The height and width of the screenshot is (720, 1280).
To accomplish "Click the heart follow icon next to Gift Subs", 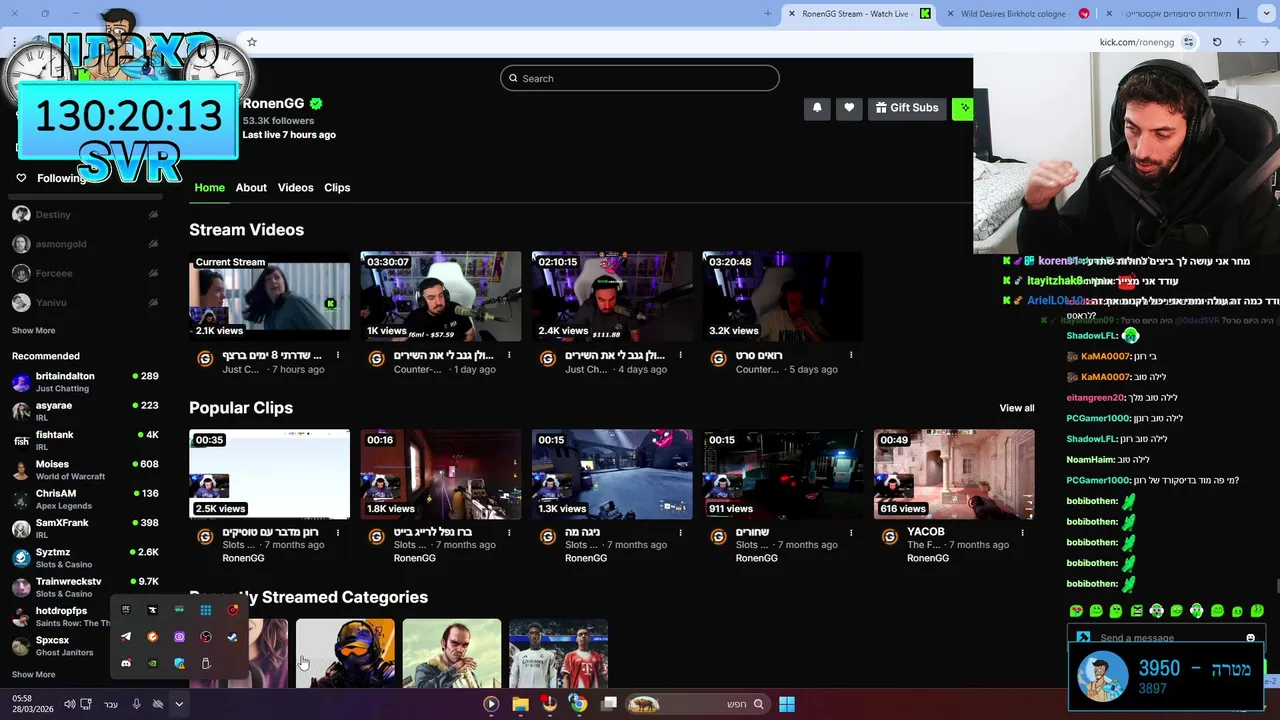I will (849, 108).
